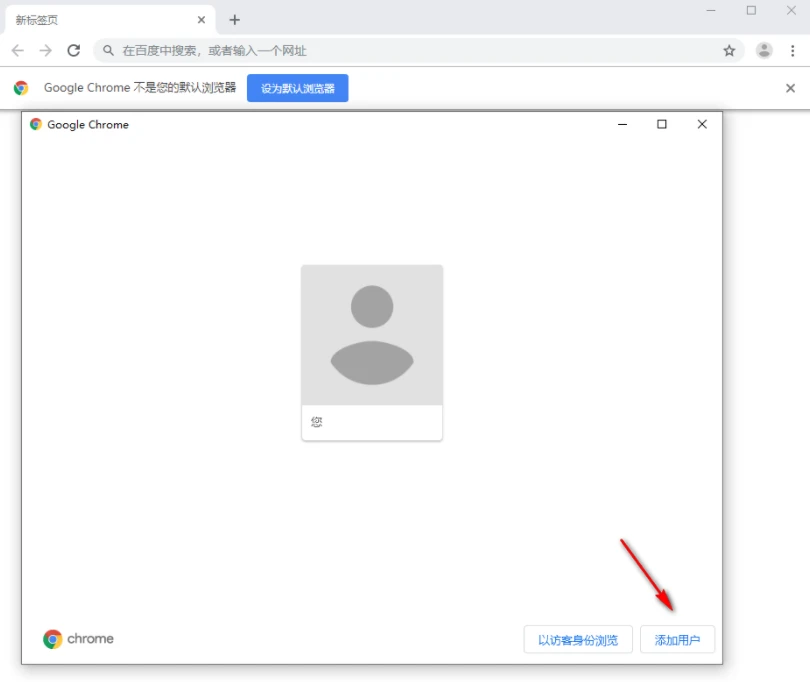The width and height of the screenshot is (810, 682).
Task: Click the 您 profile name label
Action: 317,422
